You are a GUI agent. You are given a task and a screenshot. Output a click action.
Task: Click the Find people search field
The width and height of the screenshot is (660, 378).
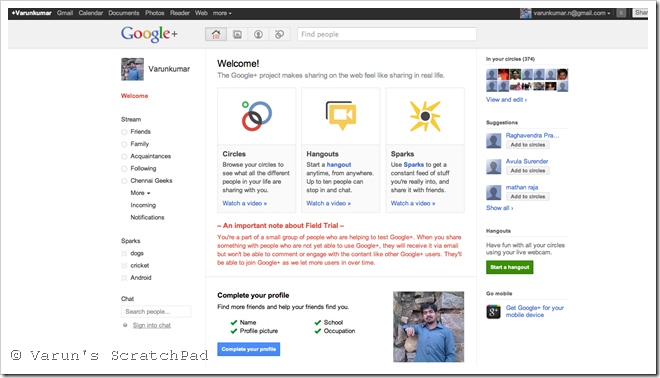click(387, 34)
